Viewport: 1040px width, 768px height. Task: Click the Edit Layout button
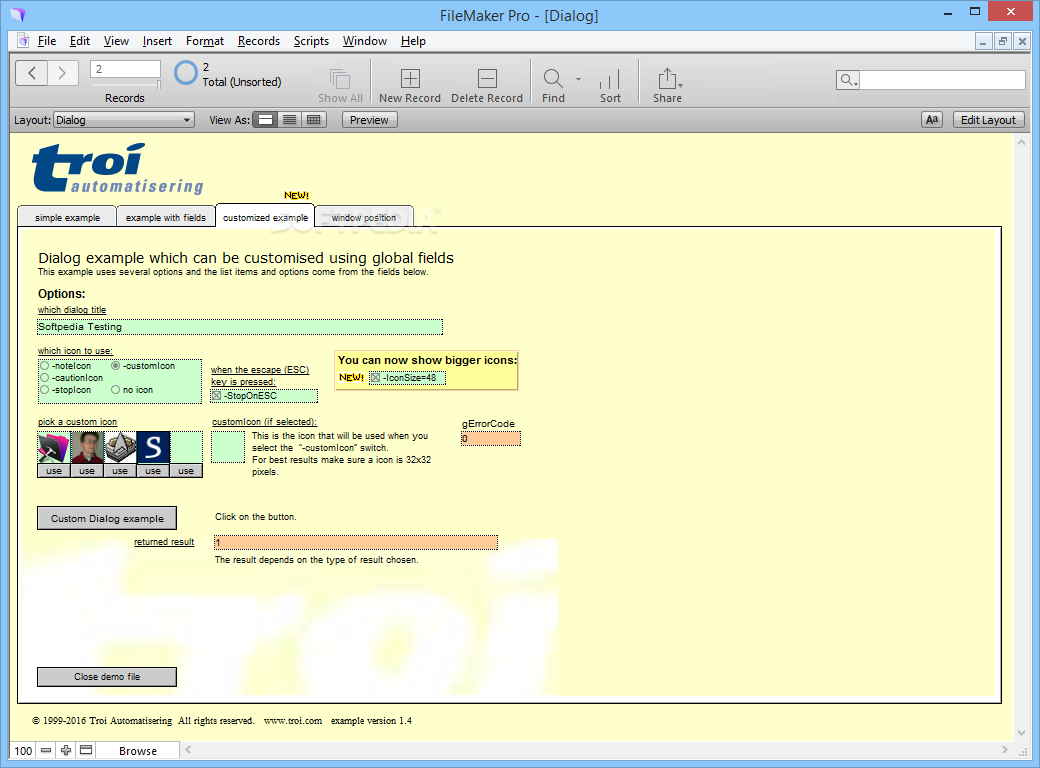tap(988, 120)
